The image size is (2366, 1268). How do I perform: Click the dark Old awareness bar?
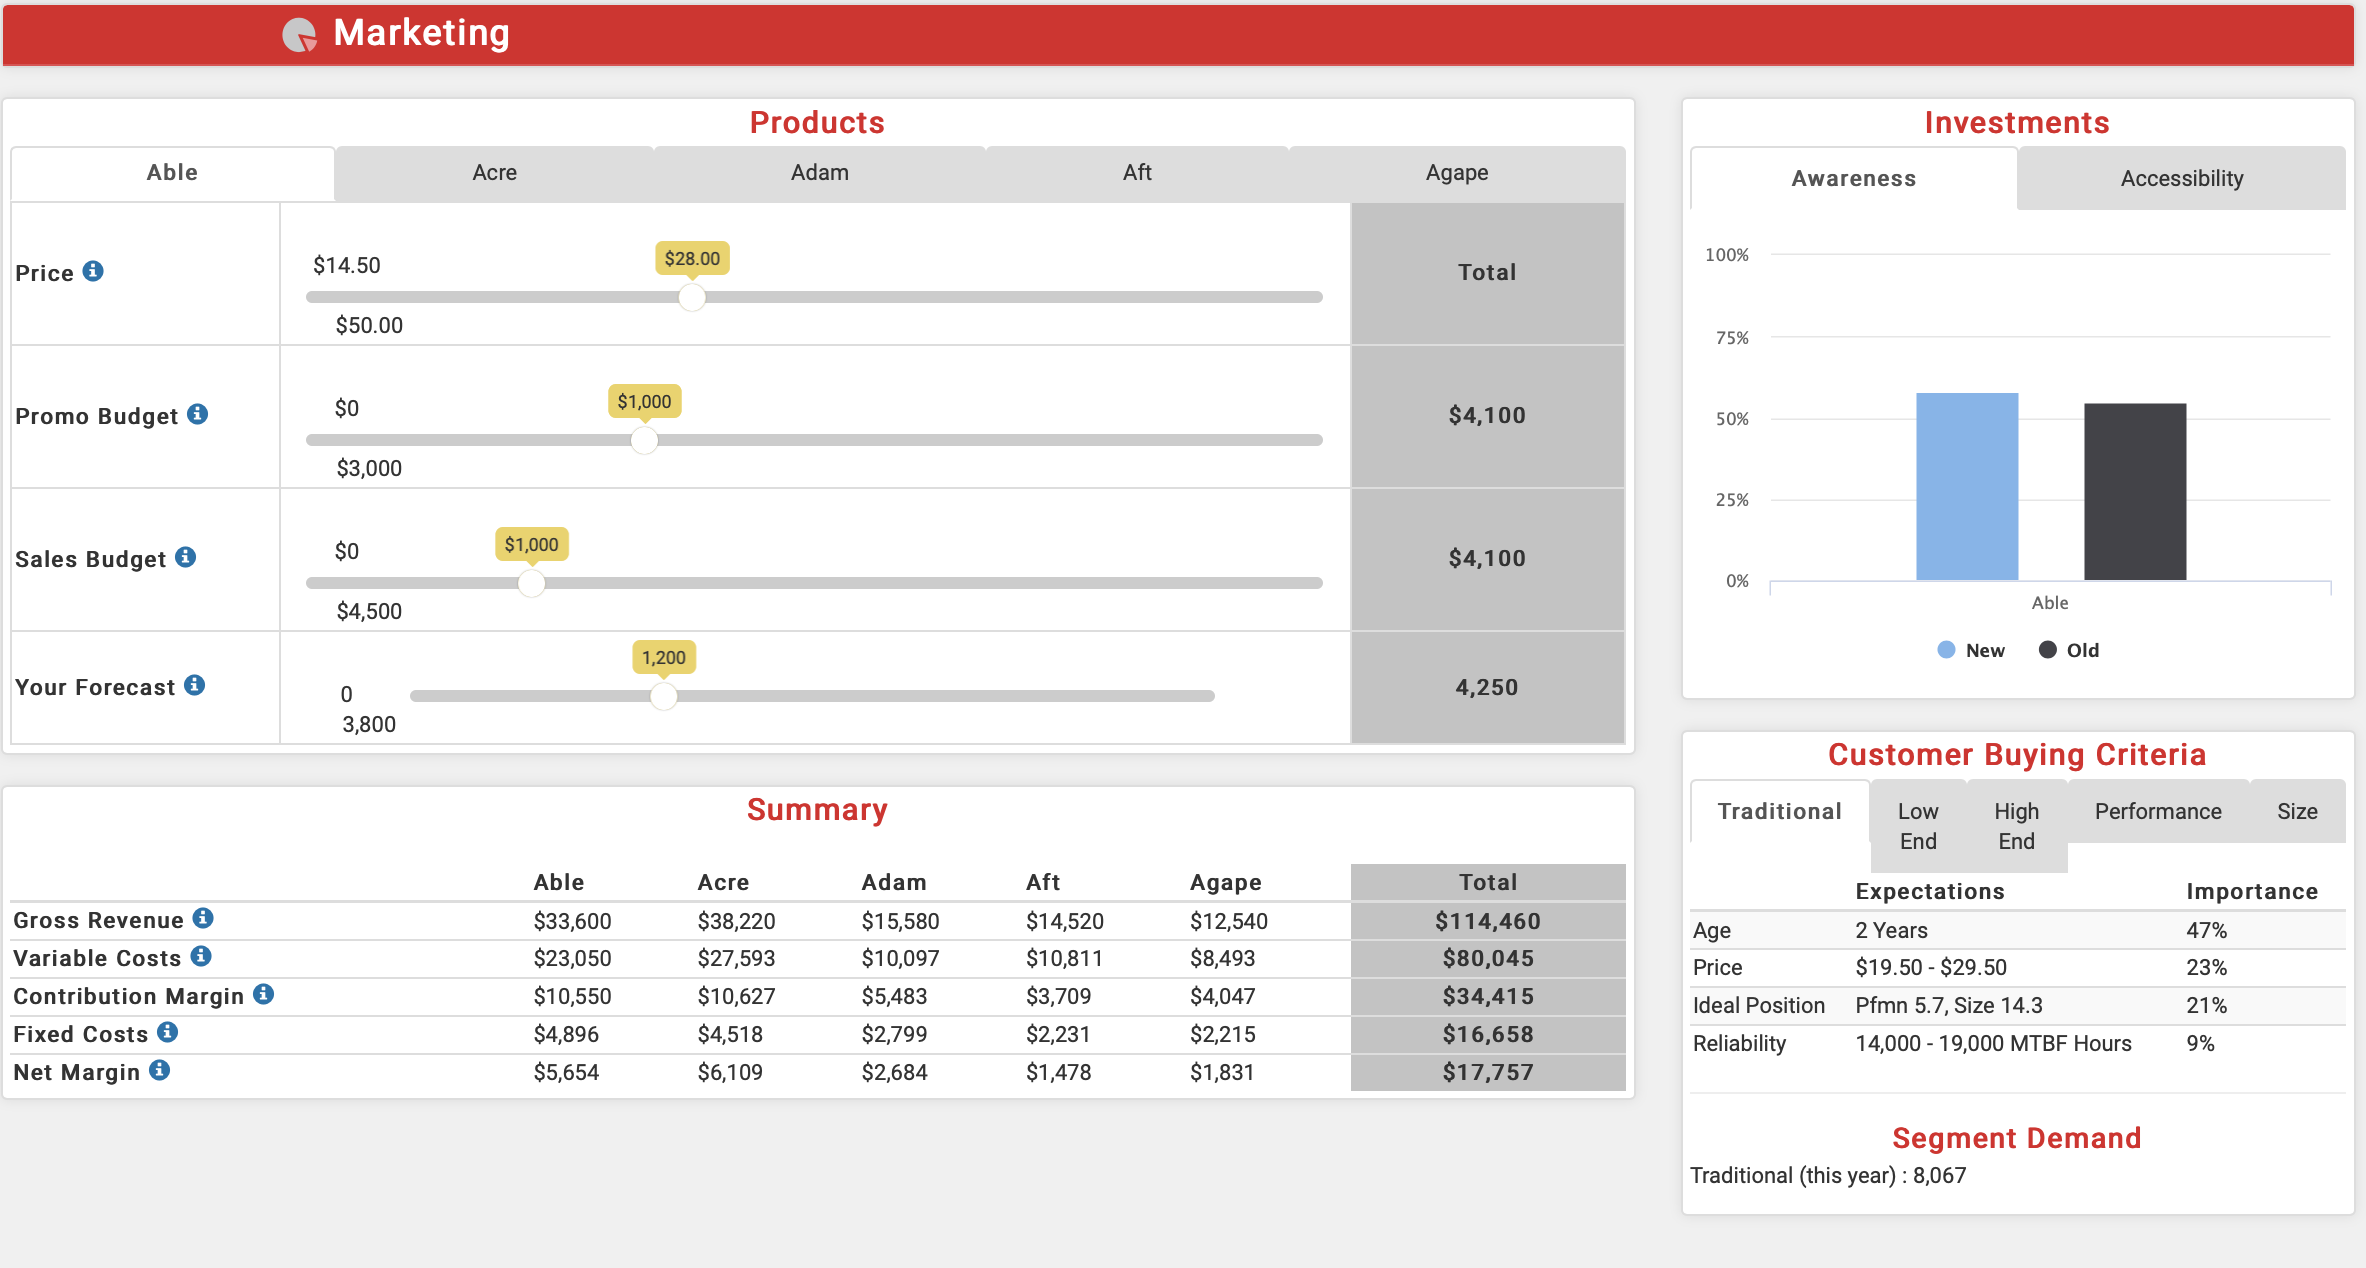(2134, 491)
